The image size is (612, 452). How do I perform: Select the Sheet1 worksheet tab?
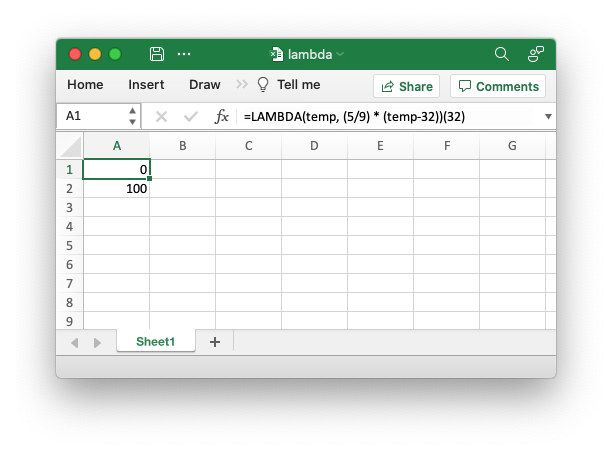click(x=155, y=342)
